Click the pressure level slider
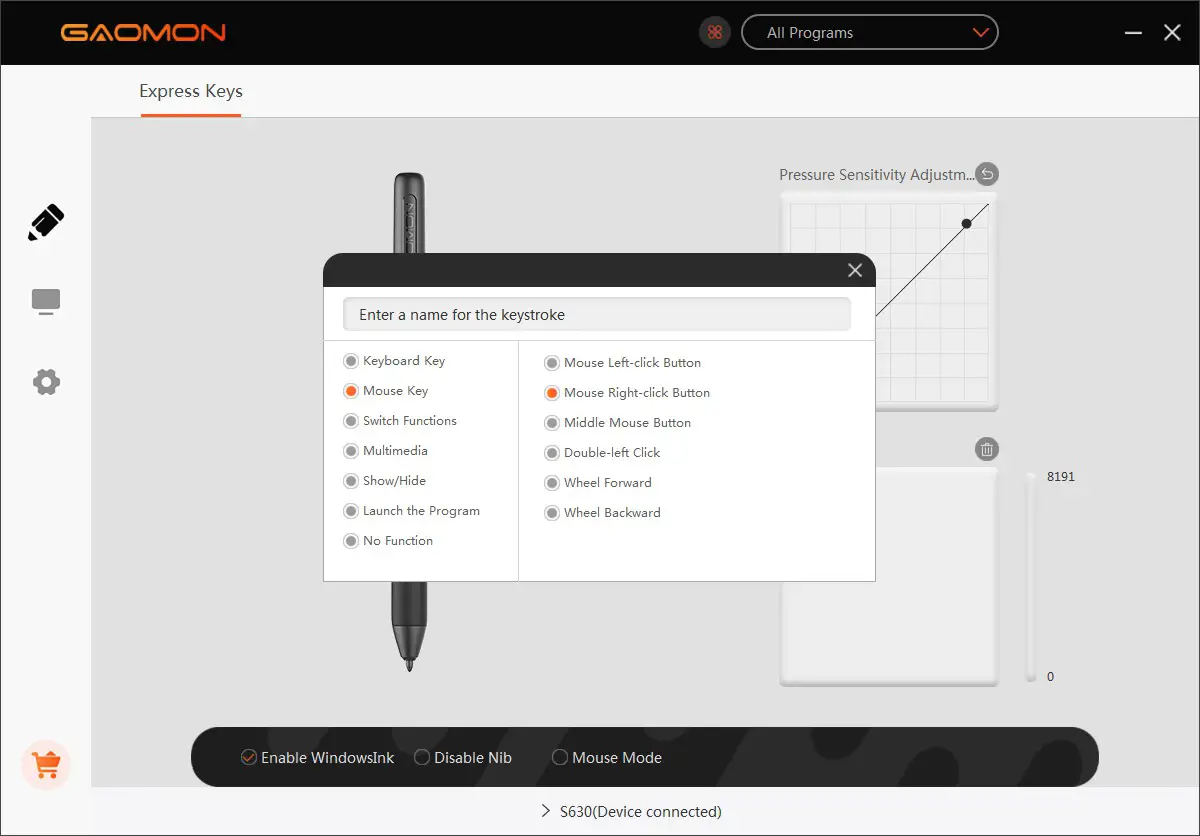The image size is (1200, 836). pyautogui.click(x=1030, y=575)
